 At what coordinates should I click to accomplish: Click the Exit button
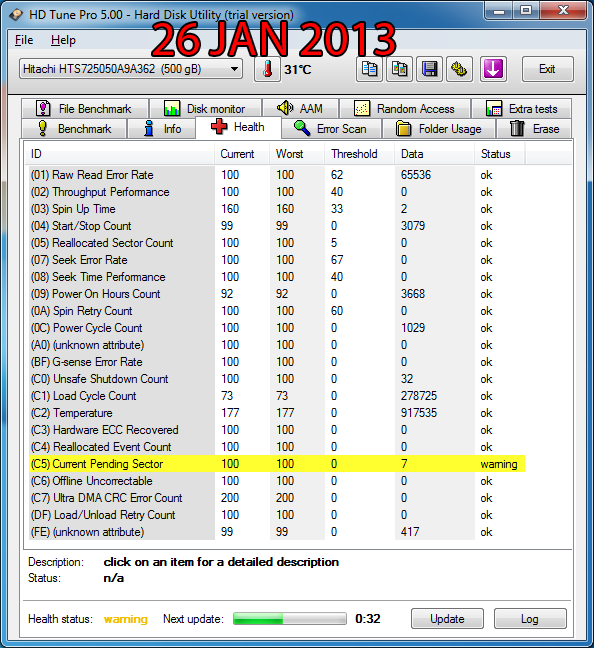click(548, 69)
